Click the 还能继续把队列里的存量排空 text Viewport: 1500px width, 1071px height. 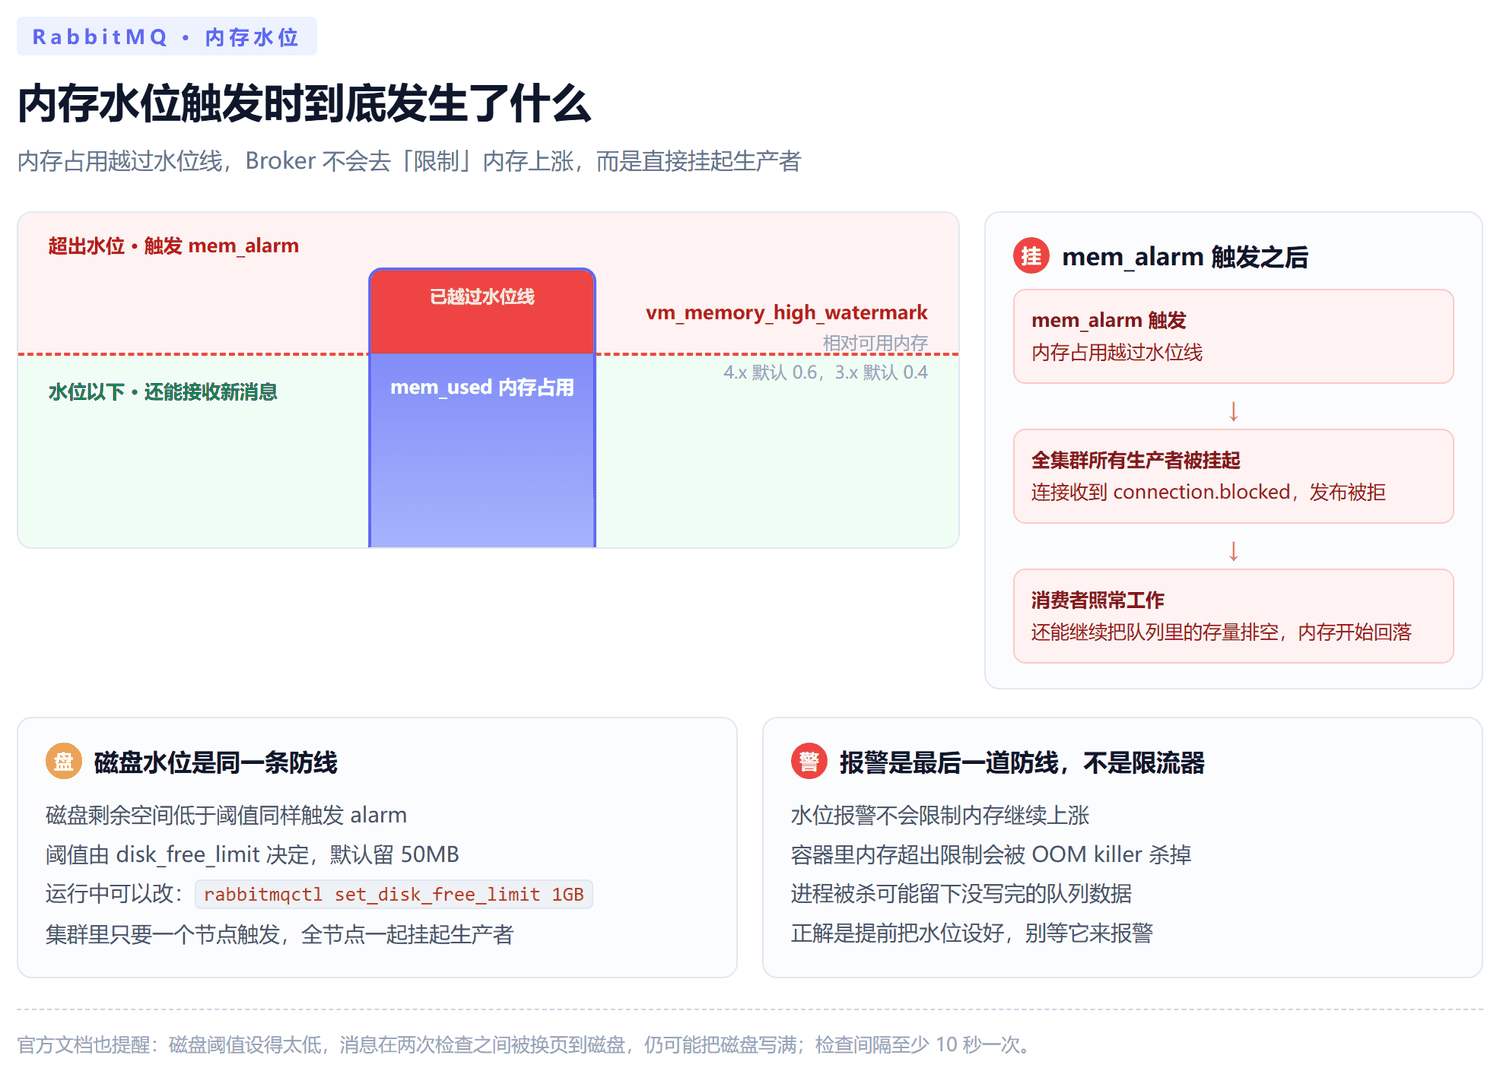[1221, 632]
